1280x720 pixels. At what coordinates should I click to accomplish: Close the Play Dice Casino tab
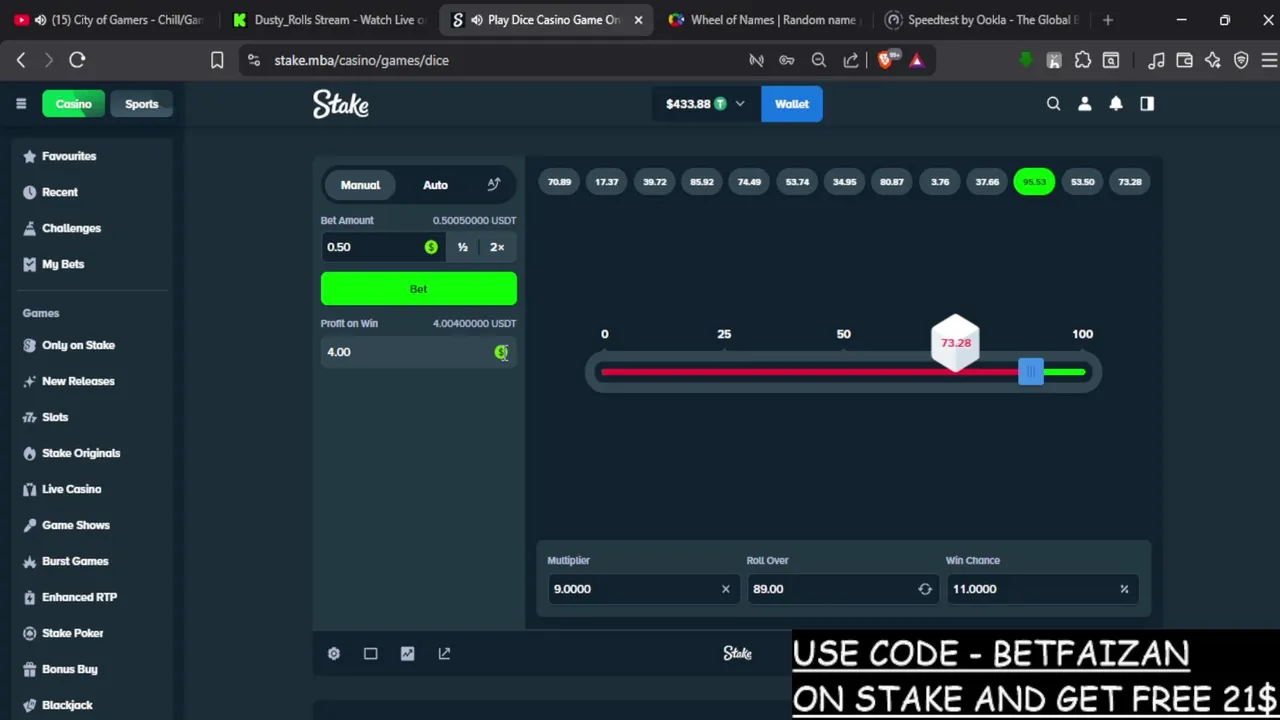click(638, 20)
